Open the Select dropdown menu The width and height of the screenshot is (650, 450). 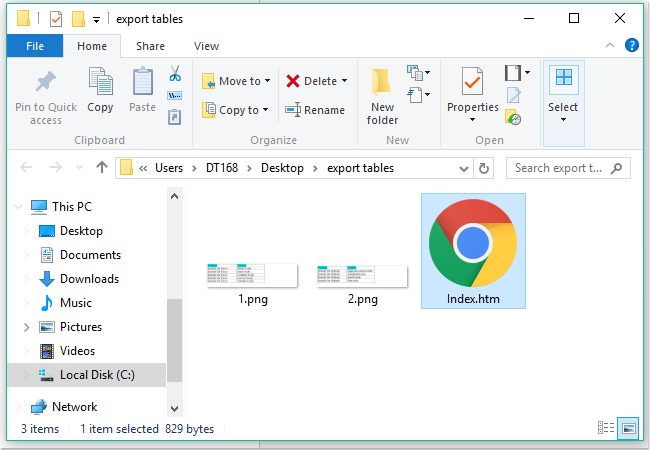[563, 95]
